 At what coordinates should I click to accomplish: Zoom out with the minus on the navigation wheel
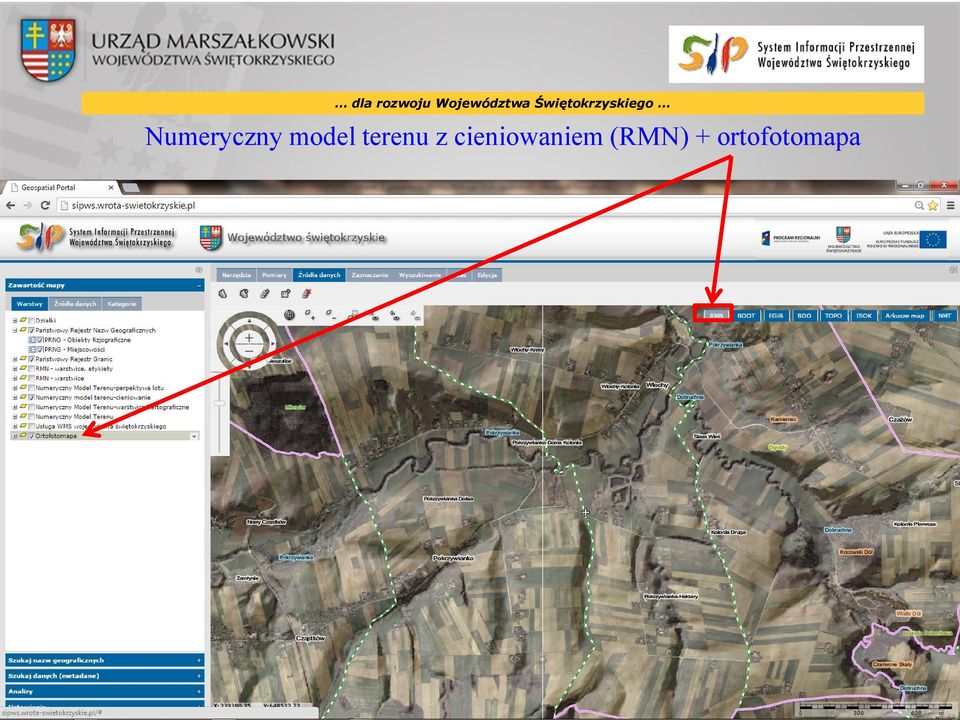coord(249,351)
